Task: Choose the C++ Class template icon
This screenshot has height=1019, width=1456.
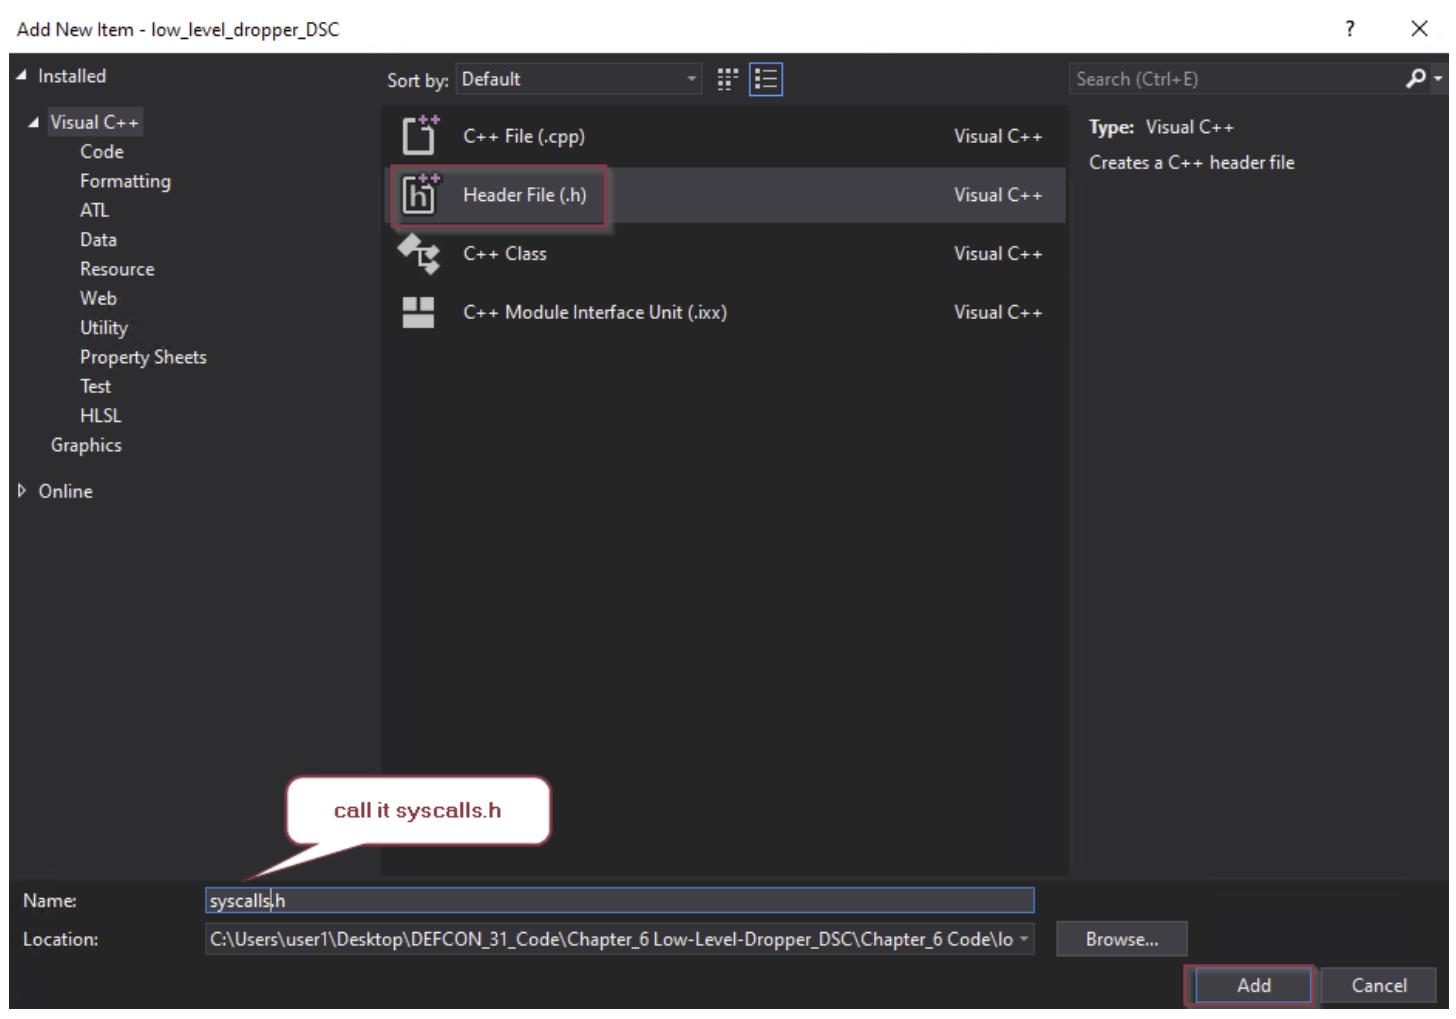Action: click(x=419, y=254)
